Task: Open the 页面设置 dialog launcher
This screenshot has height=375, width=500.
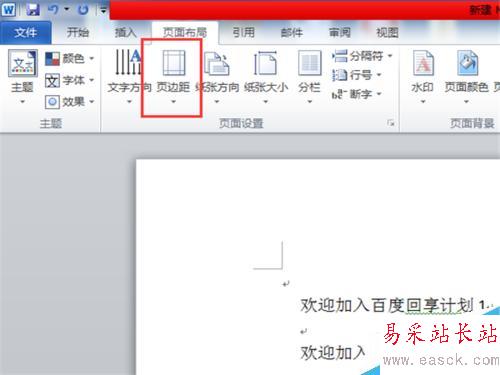Action: tap(391, 123)
